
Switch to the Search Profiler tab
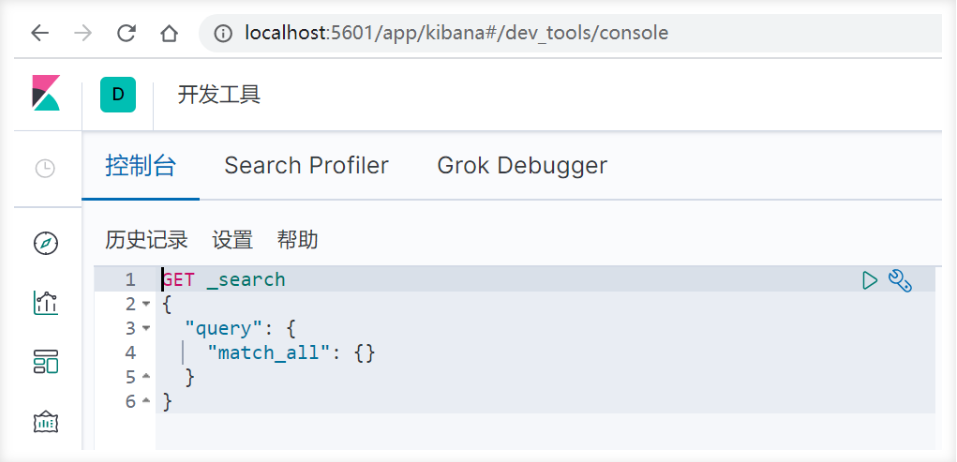pos(306,165)
